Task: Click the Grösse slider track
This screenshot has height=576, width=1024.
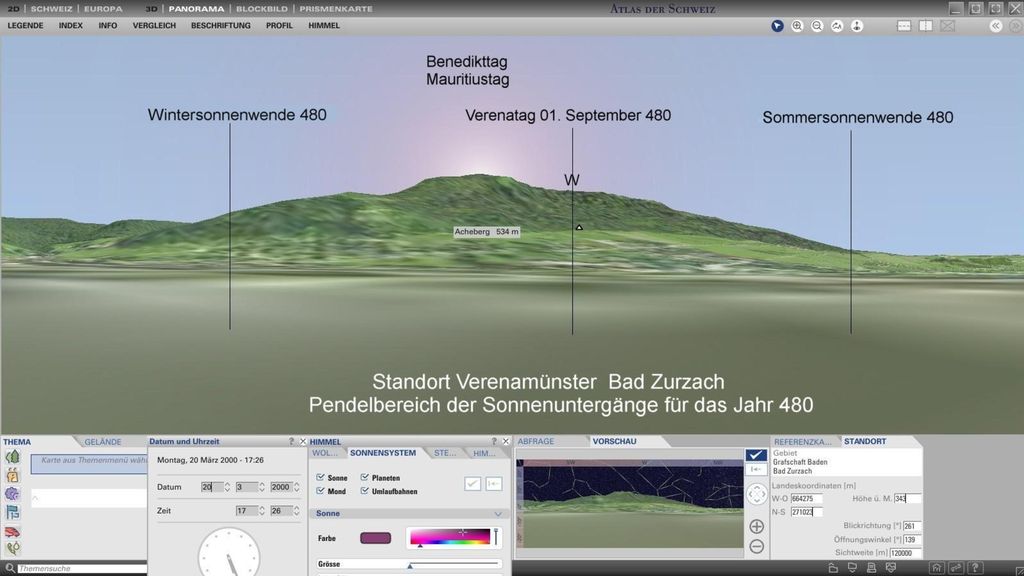Action: [x=455, y=564]
